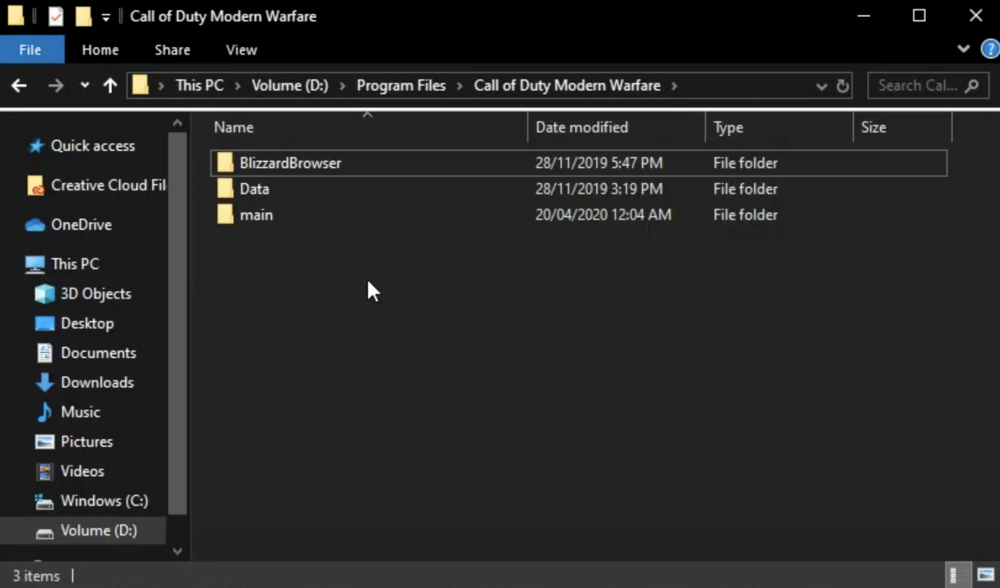The height and width of the screenshot is (588, 1000).
Task: Click the Refresh button in address bar
Action: (x=843, y=86)
